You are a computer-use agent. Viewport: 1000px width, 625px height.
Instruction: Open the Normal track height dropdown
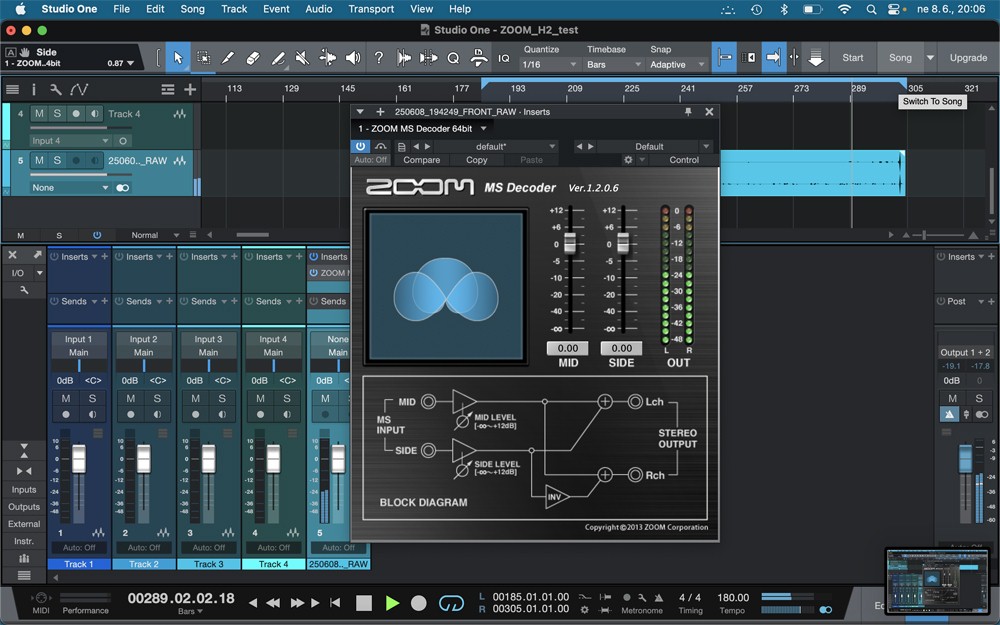pyautogui.click(x=153, y=235)
